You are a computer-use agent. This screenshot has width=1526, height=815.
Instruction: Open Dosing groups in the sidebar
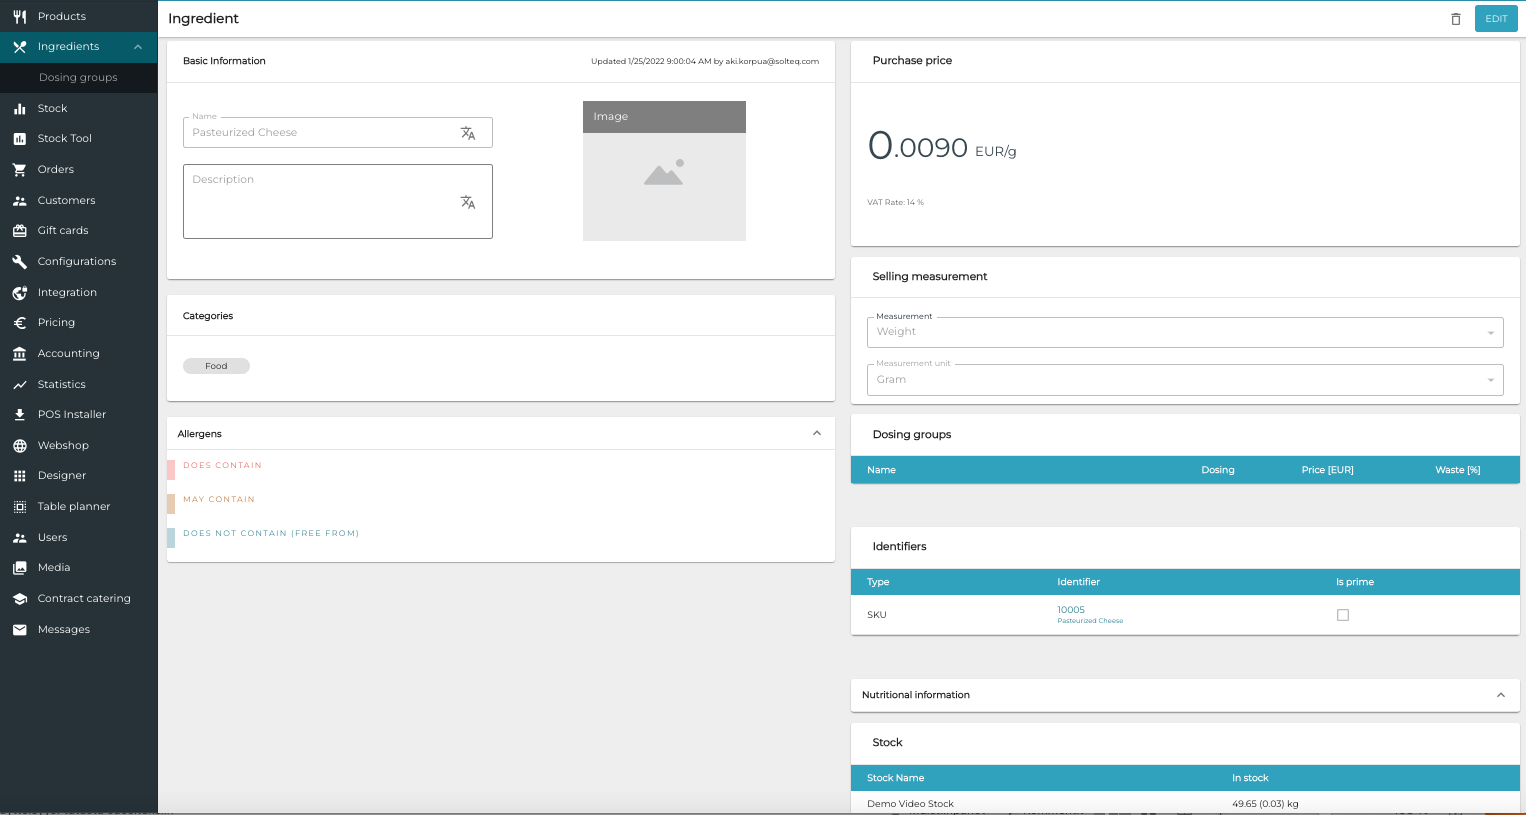(x=78, y=77)
